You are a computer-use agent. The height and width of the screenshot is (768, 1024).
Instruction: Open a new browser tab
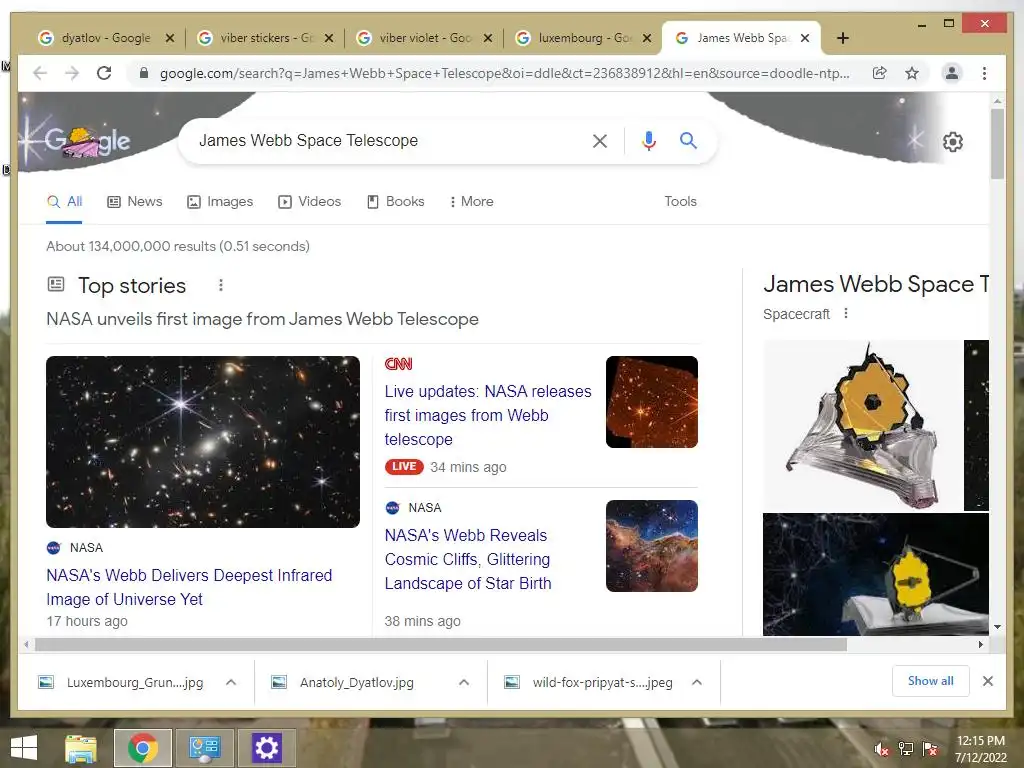pyautogui.click(x=842, y=39)
